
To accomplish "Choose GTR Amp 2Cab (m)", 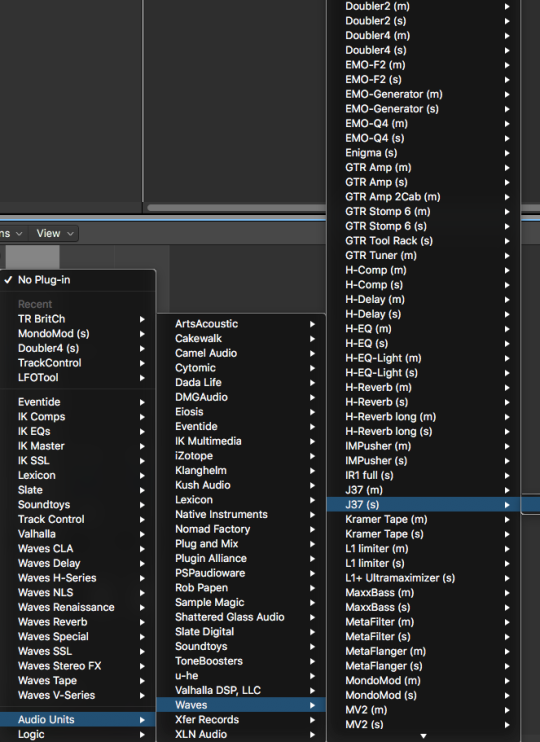I will click(424, 196).
